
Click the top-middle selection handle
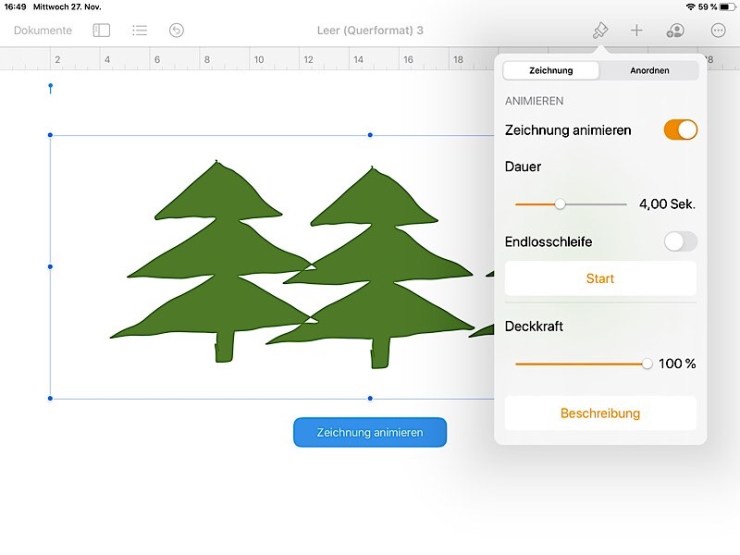tap(370, 135)
